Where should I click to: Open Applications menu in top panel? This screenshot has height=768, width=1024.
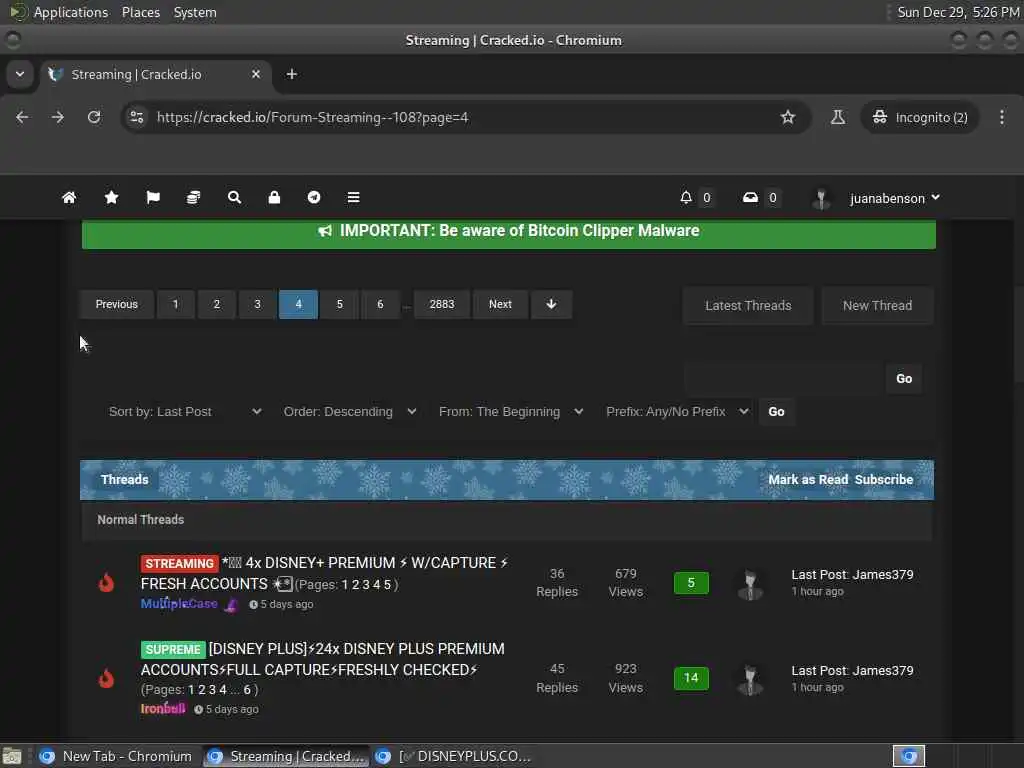click(71, 12)
